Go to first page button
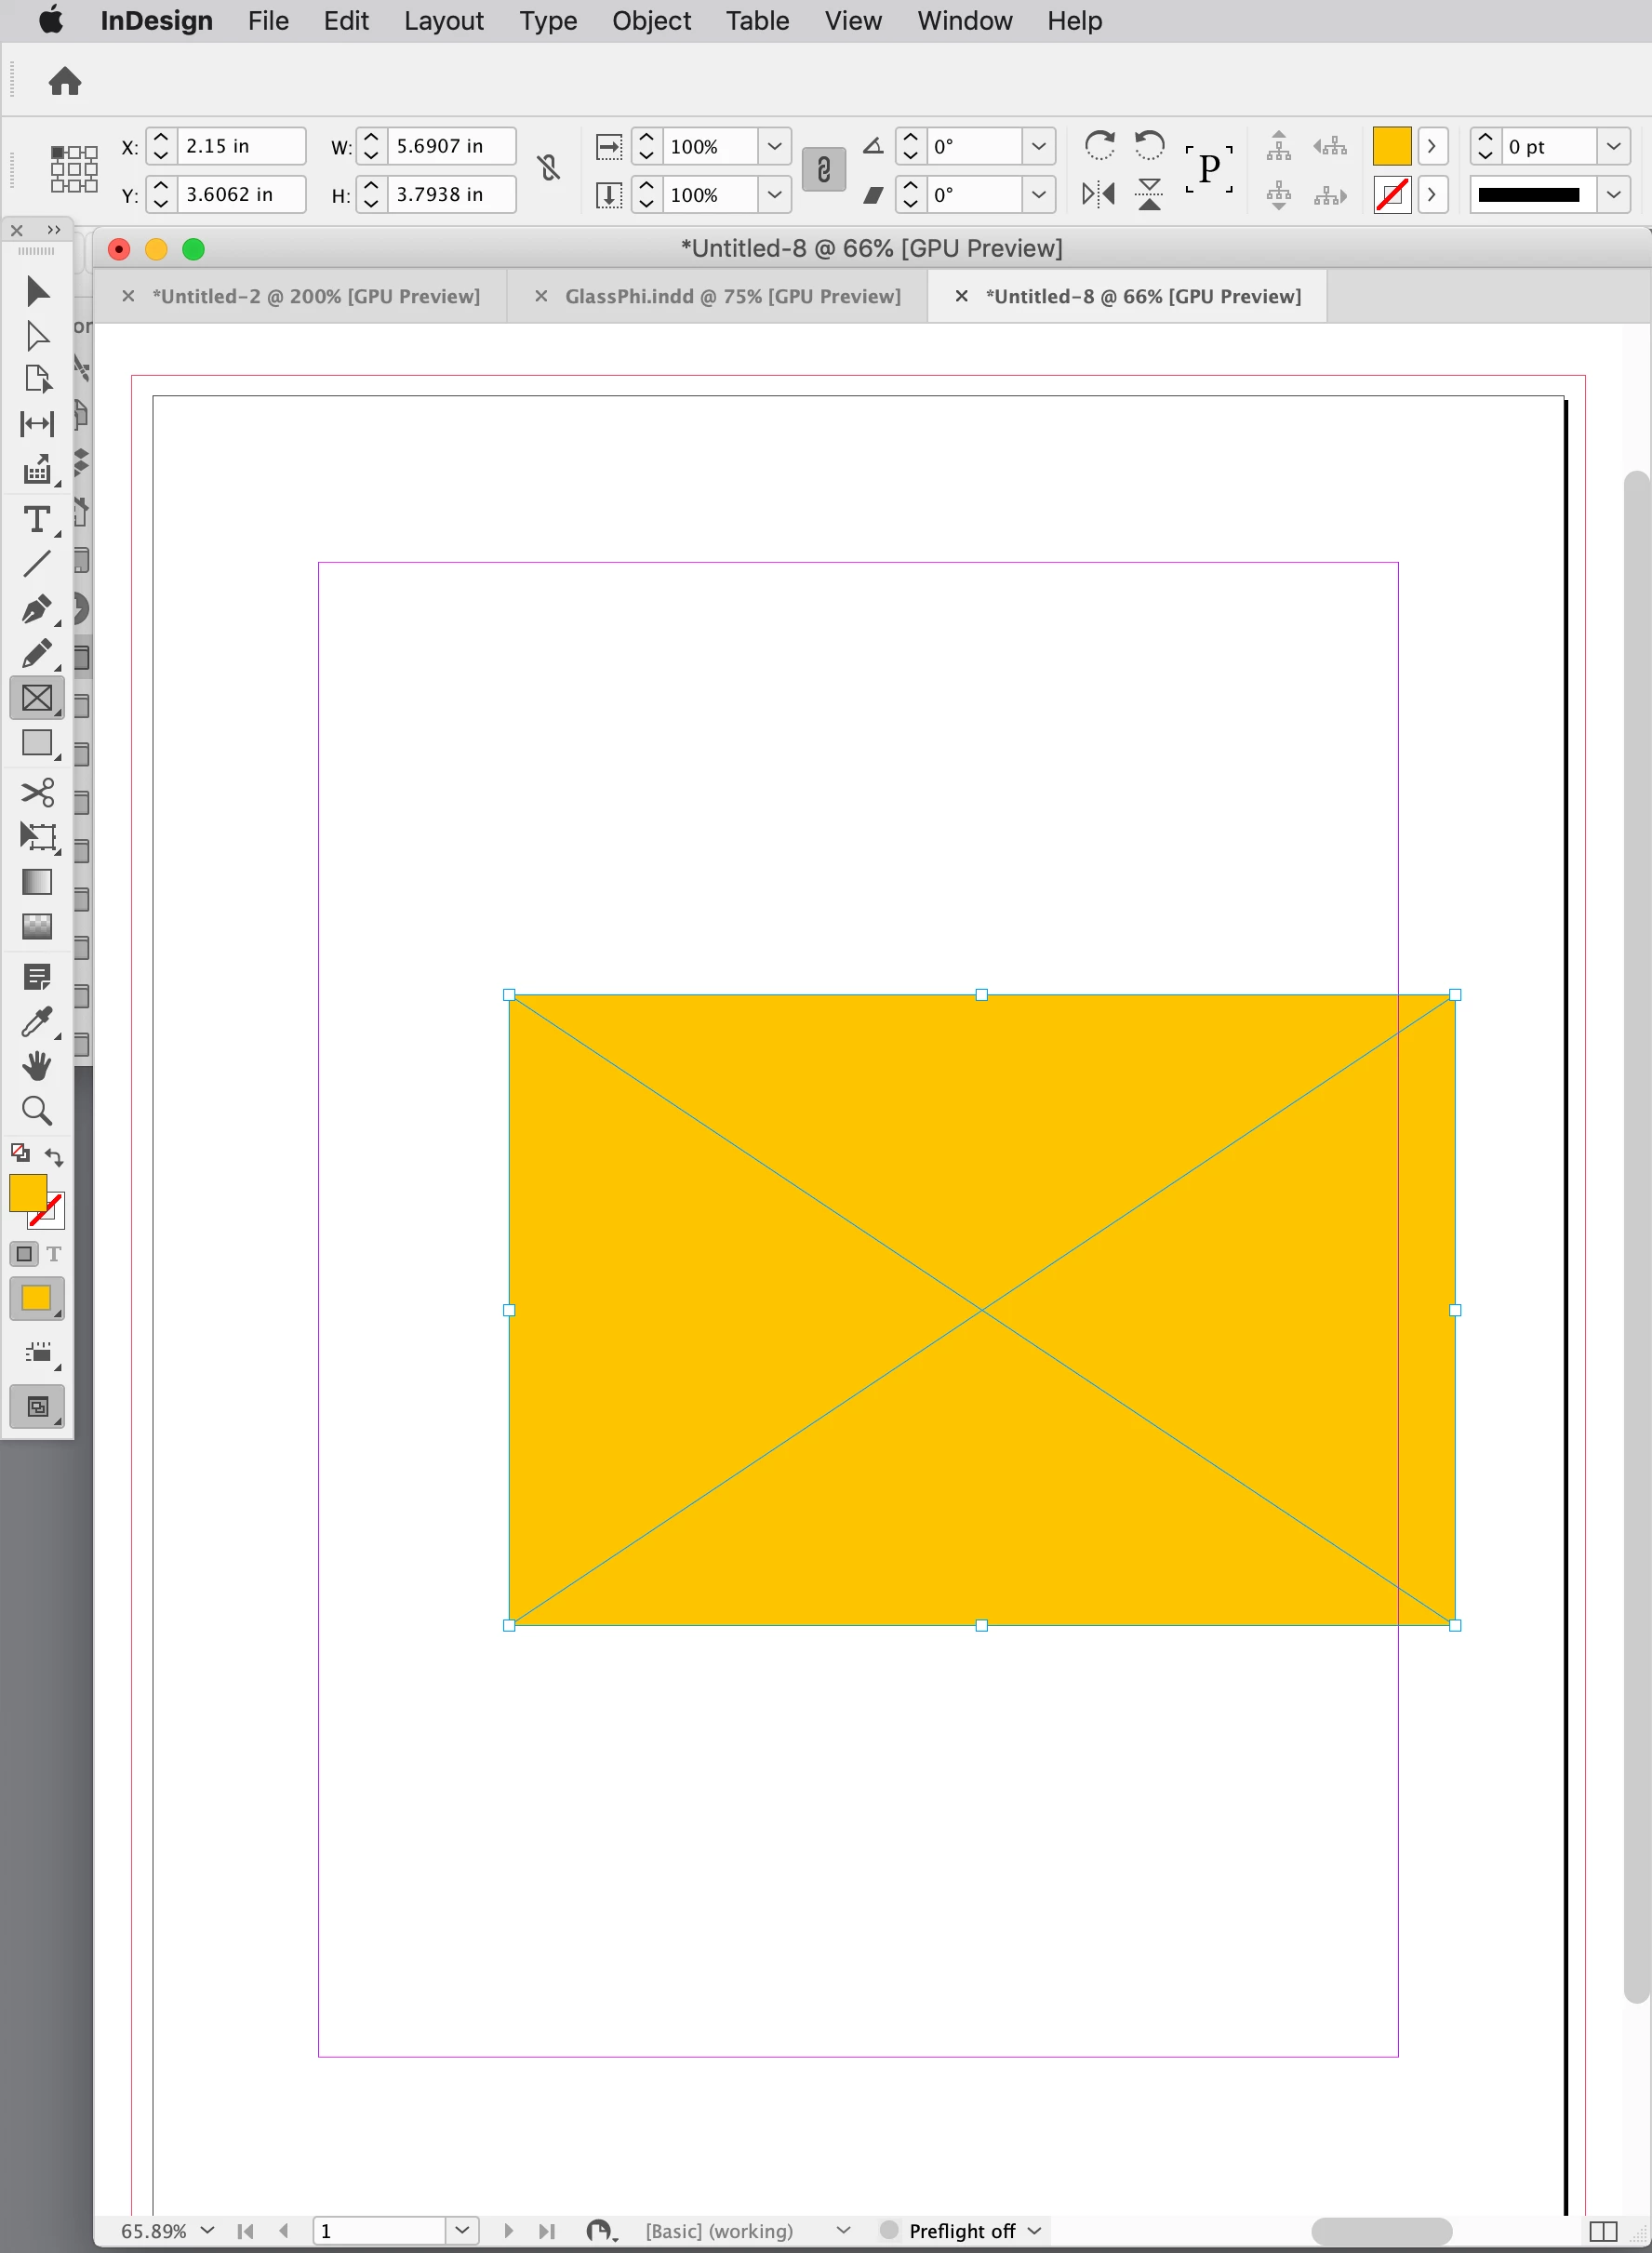The width and height of the screenshot is (1652, 2253). pyautogui.click(x=245, y=2230)
